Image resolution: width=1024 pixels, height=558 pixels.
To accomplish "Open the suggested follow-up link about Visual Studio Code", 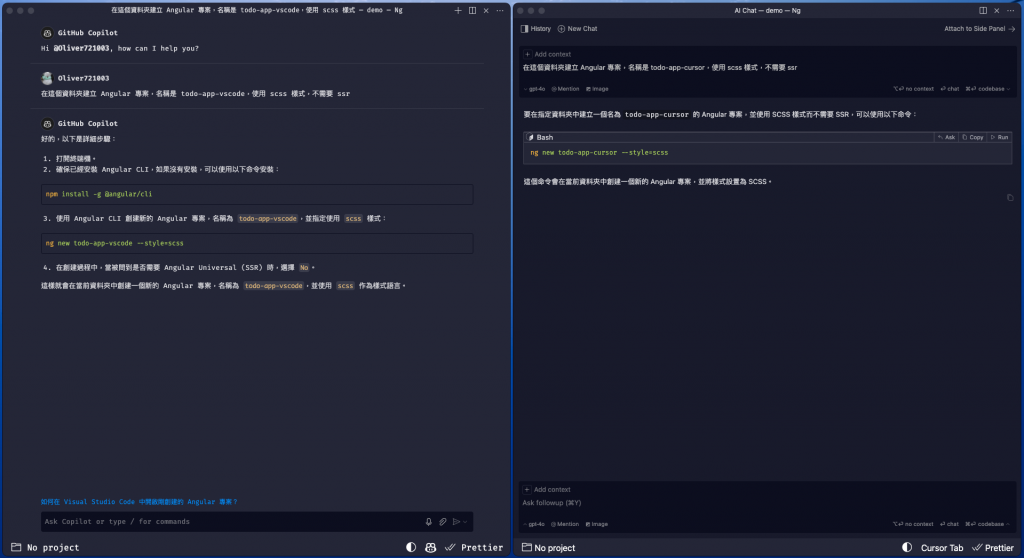I will 139,502.
